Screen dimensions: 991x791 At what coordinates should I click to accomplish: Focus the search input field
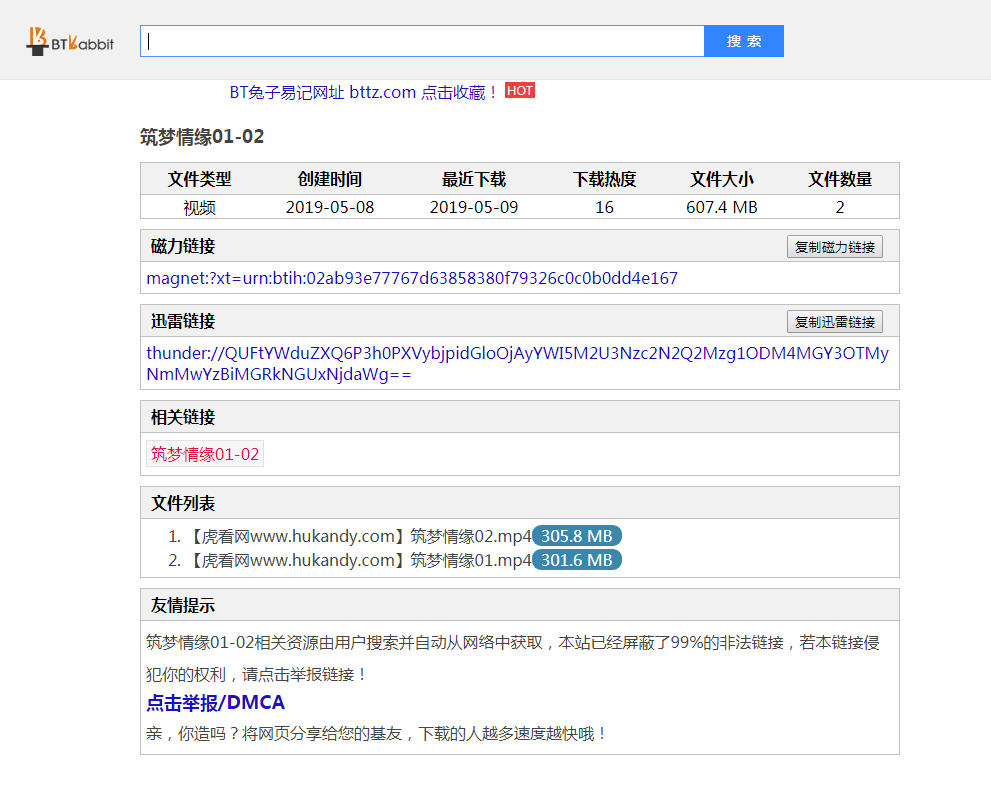pos(422,41)
